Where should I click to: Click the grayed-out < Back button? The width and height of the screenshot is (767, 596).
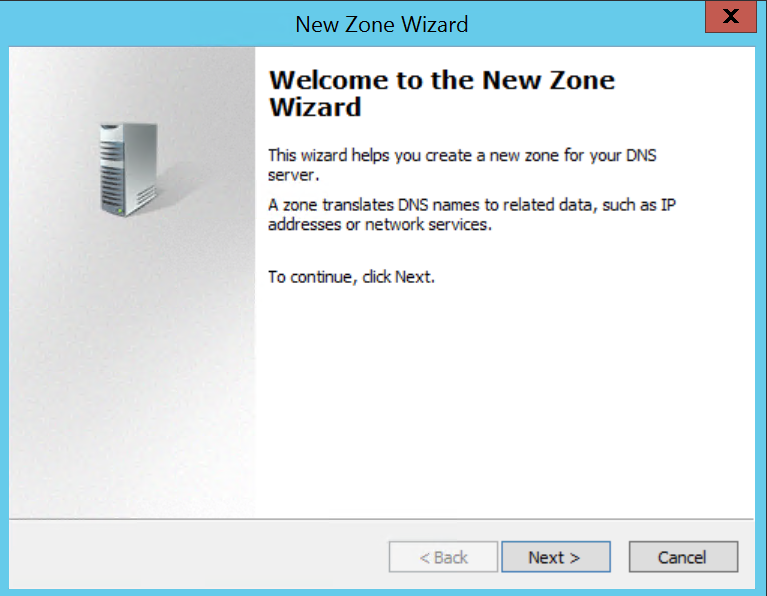tap(443, 557)
